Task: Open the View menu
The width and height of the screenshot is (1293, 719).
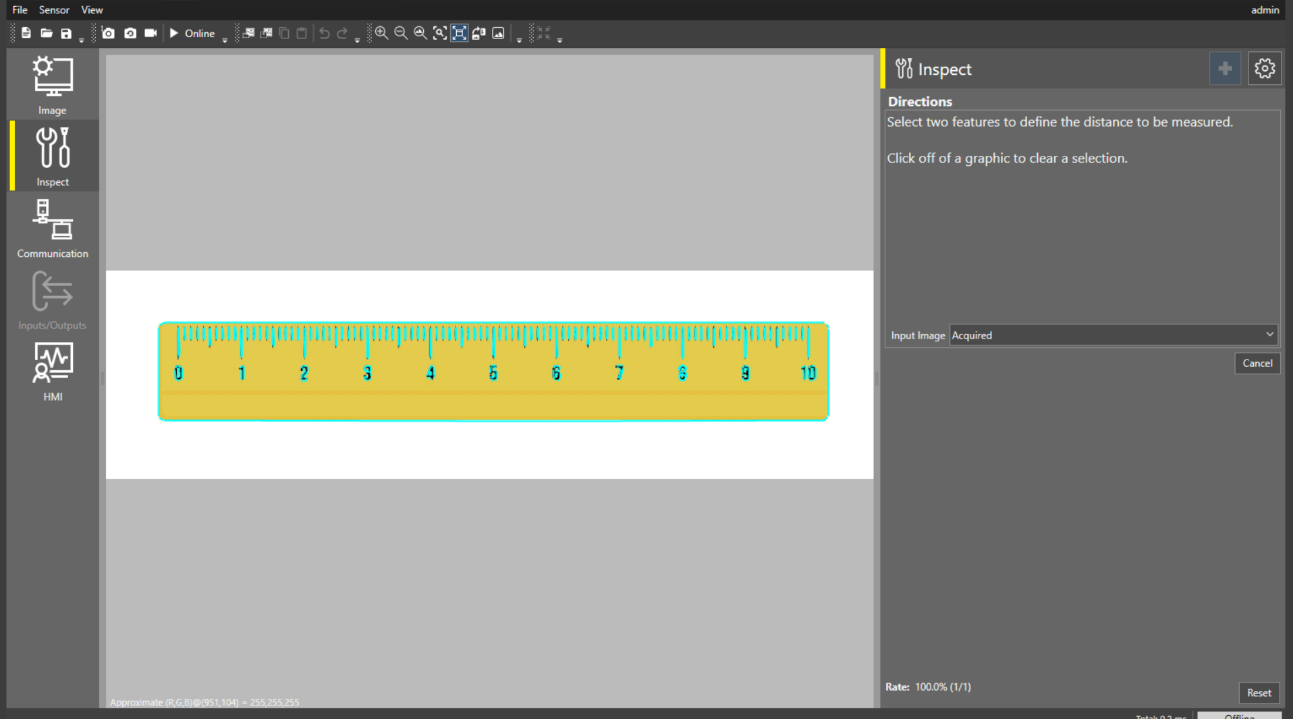Action: 91,9
